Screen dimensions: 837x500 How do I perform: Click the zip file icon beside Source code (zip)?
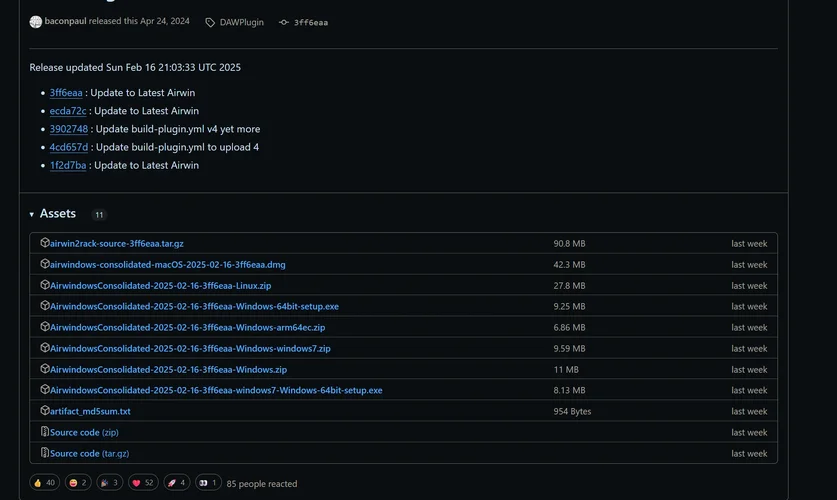point(45,432)
